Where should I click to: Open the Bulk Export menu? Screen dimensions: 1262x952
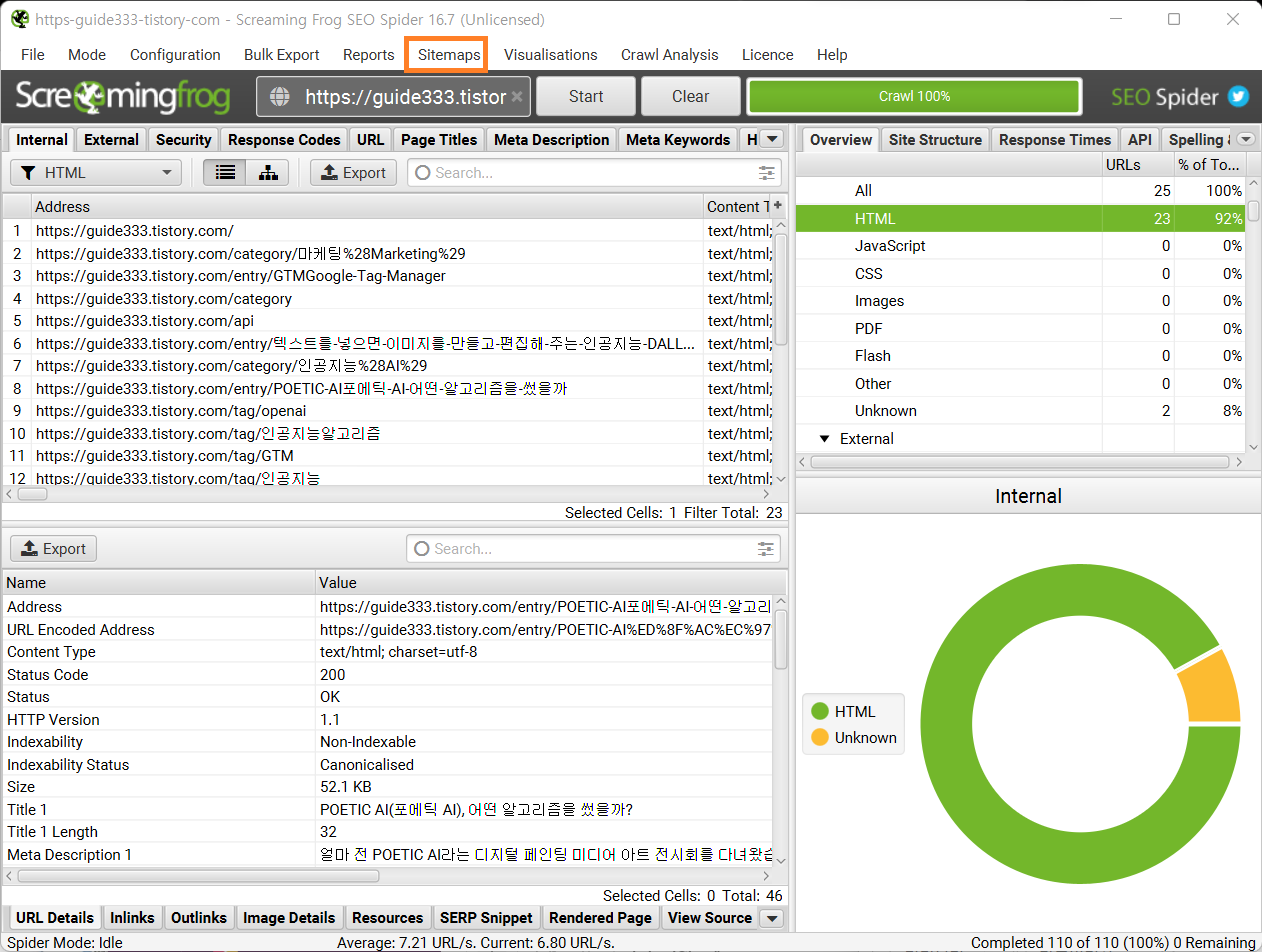tap(282, 55)
